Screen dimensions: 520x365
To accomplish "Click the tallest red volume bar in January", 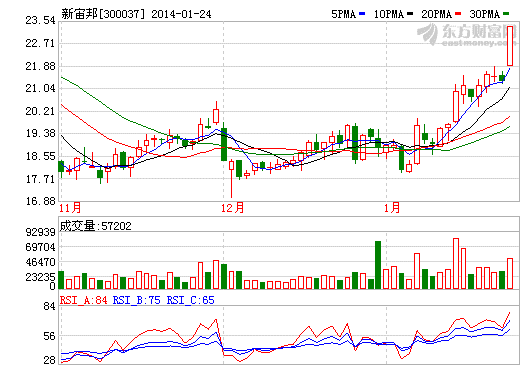I will coord(456,264).
